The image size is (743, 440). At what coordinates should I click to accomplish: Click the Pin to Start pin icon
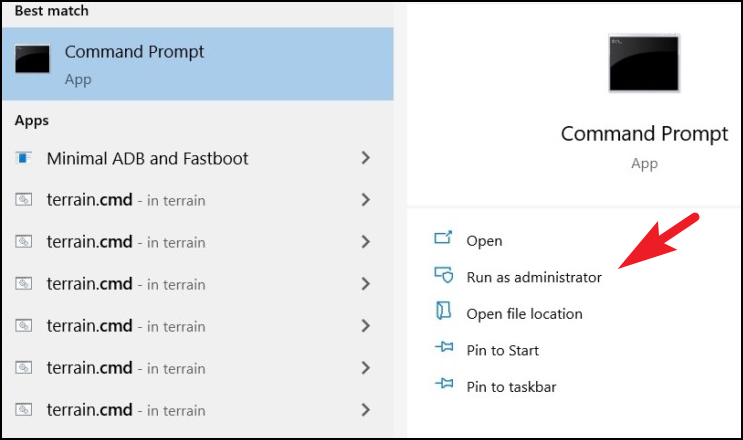(x=444, y=348)
